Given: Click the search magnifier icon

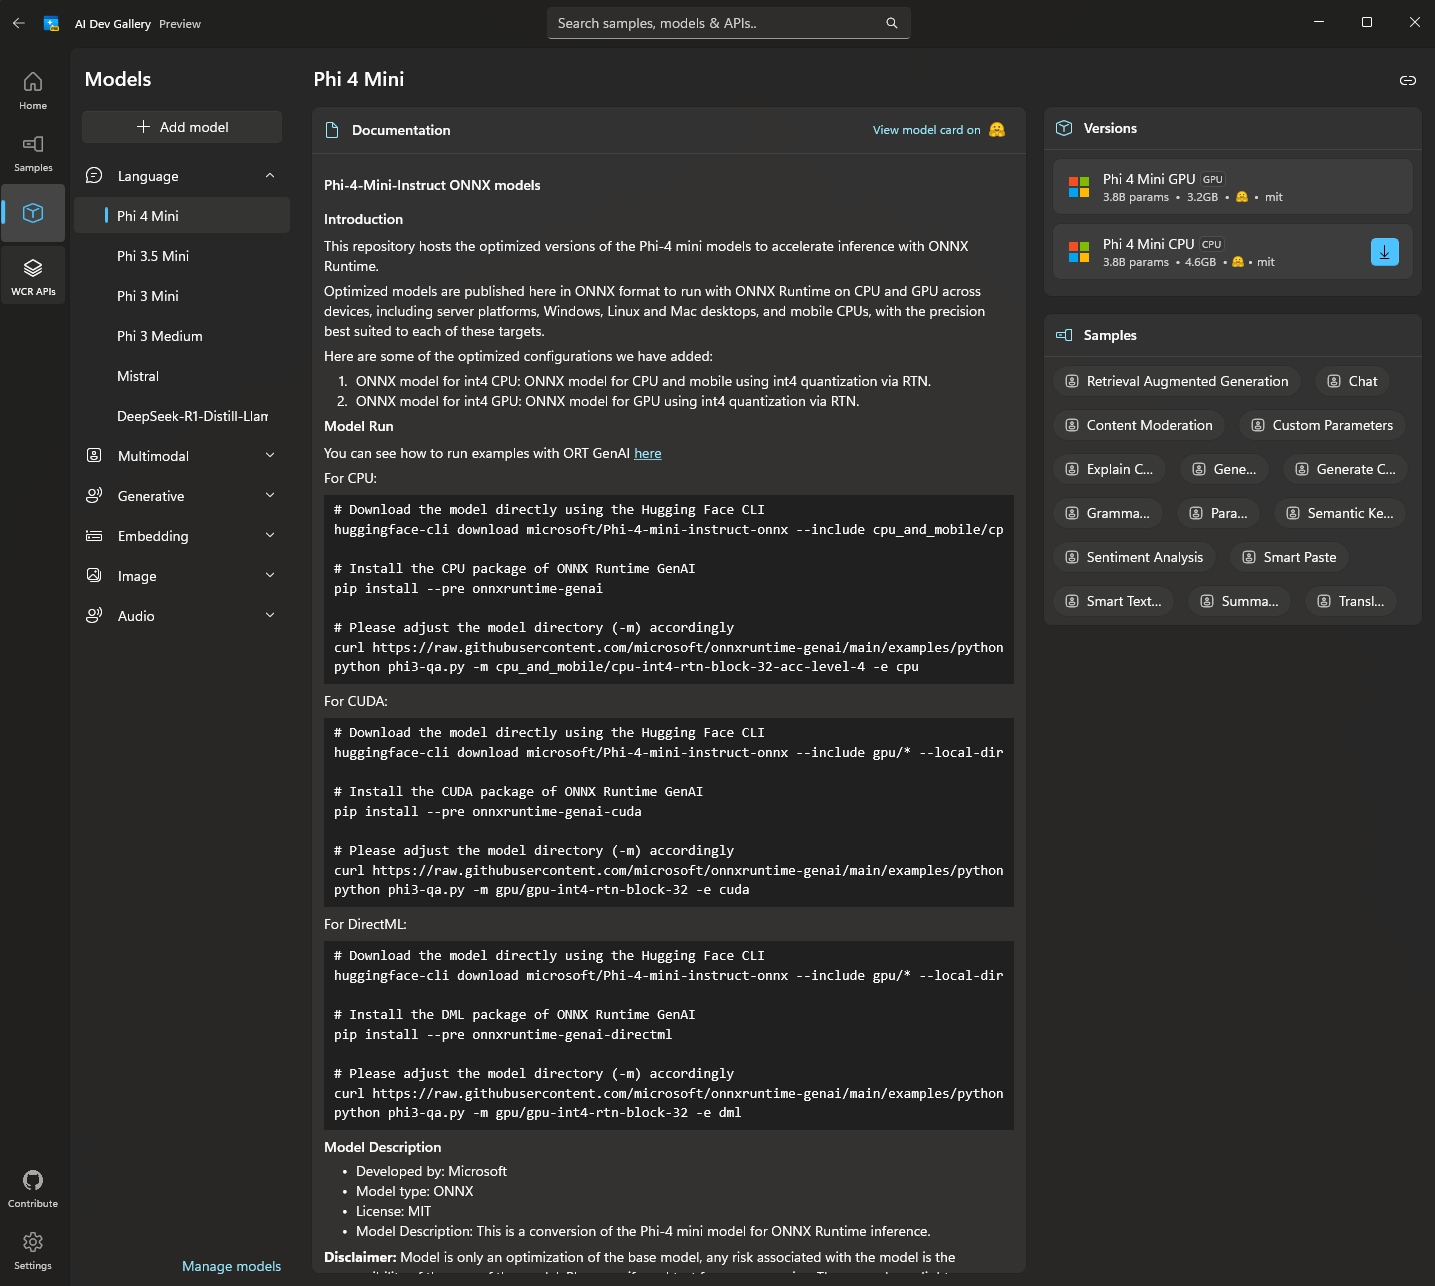Looking at the screenshot, I should click(x=892, y=23).
